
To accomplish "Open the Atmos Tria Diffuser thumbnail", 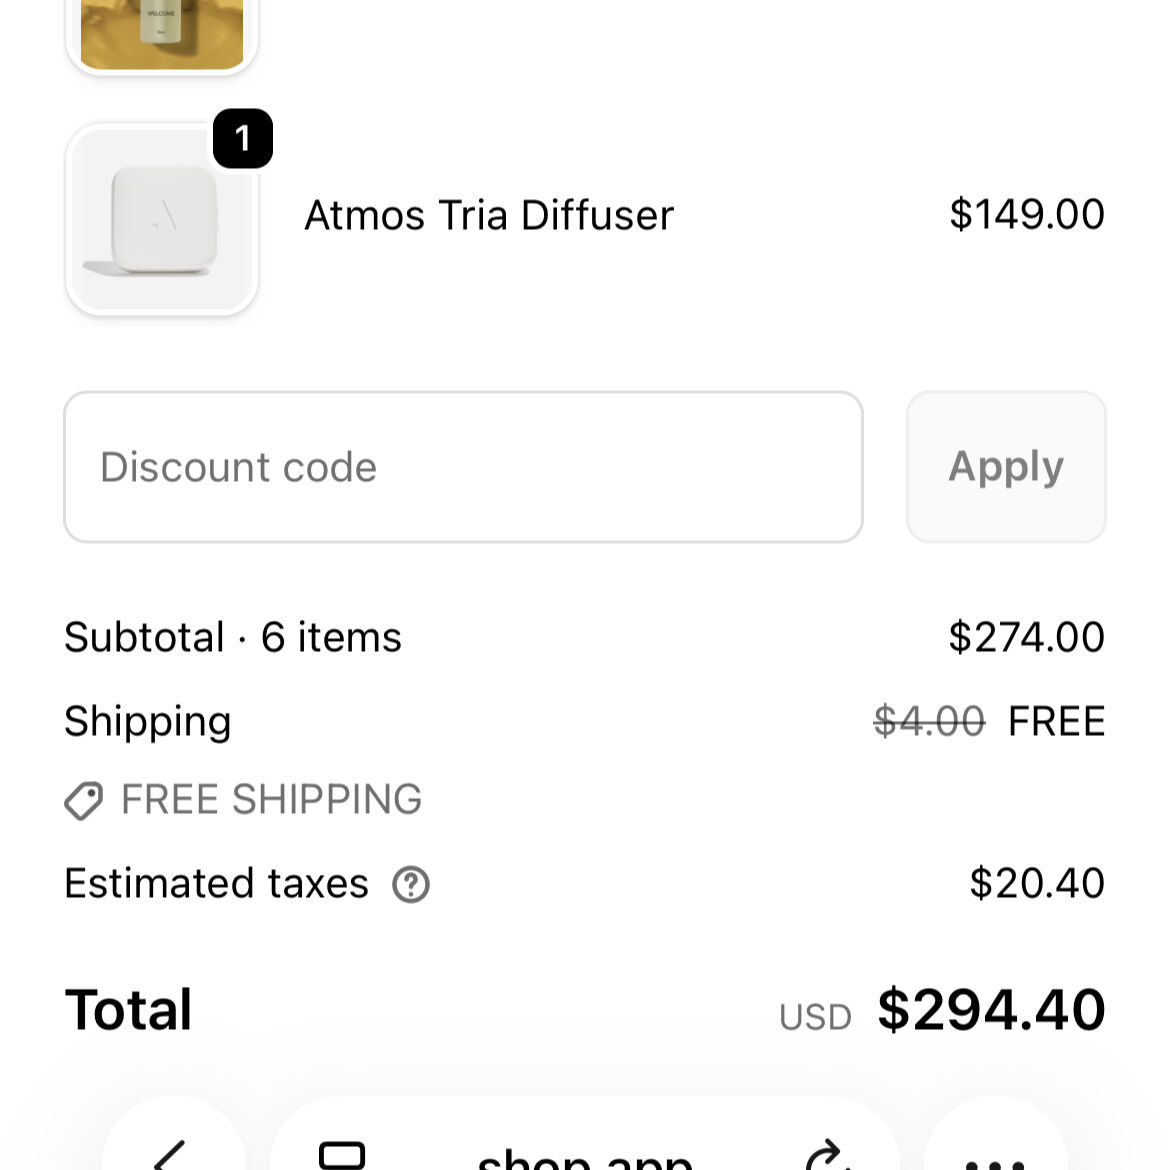I will pos(162,220).
